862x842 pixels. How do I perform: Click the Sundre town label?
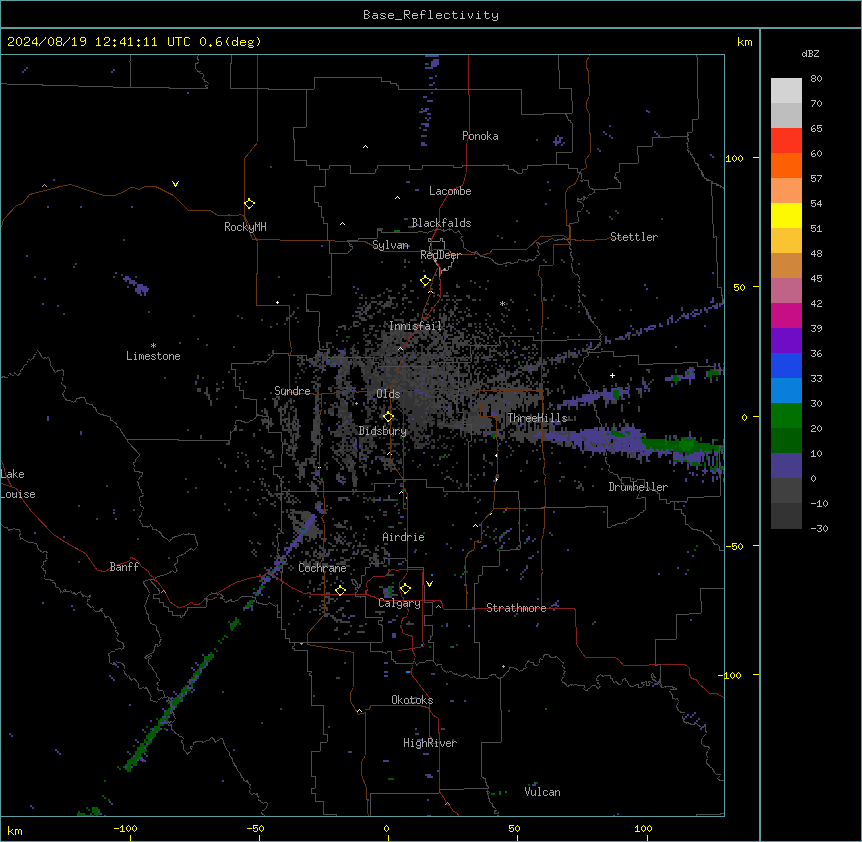tap(292, 391)
